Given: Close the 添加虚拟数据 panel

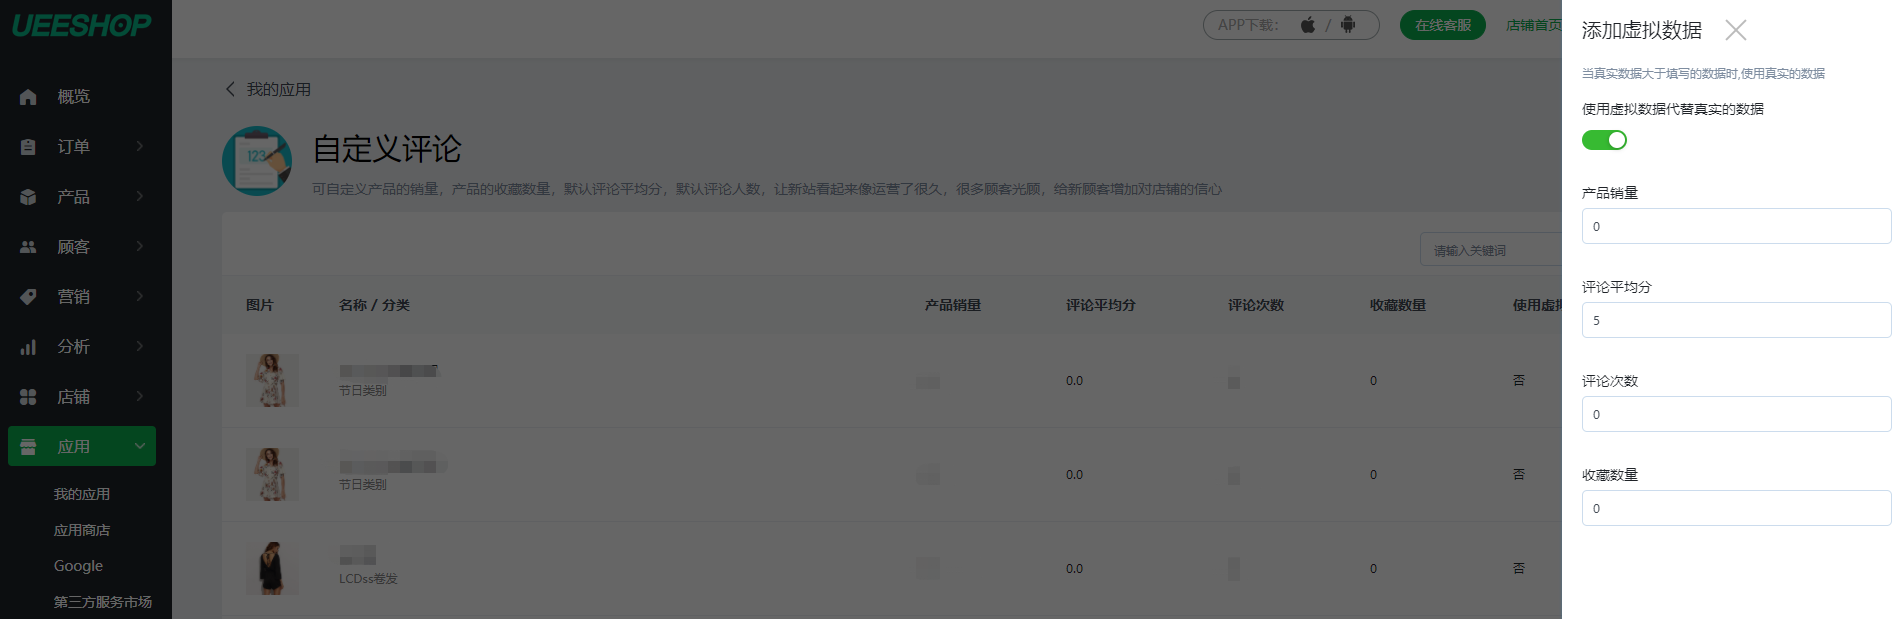Looking at the screenshot, I should 1736,30.
